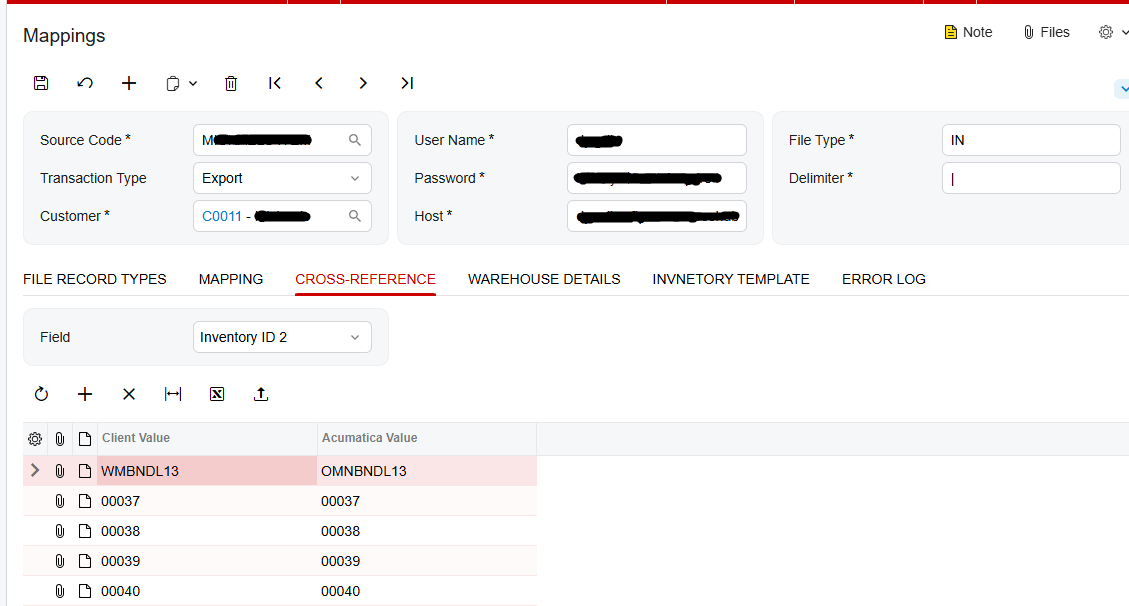Select cell WMBNDL13
The image size is (1129, 606).
point(207,471)
